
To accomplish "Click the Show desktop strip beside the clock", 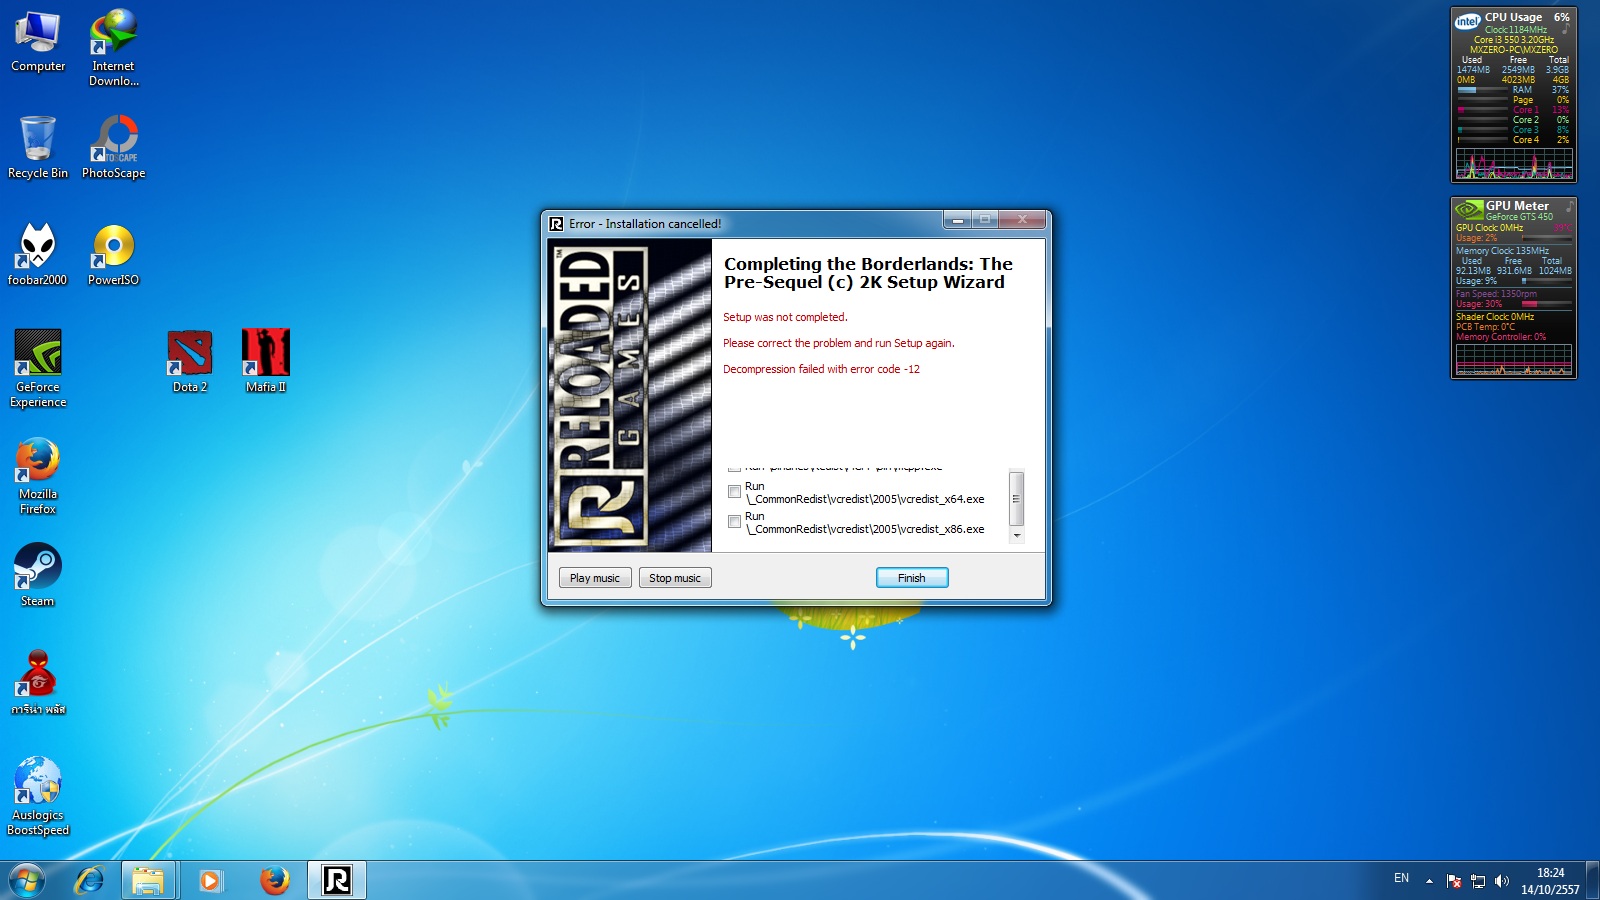I will (x=1593, y=880).
